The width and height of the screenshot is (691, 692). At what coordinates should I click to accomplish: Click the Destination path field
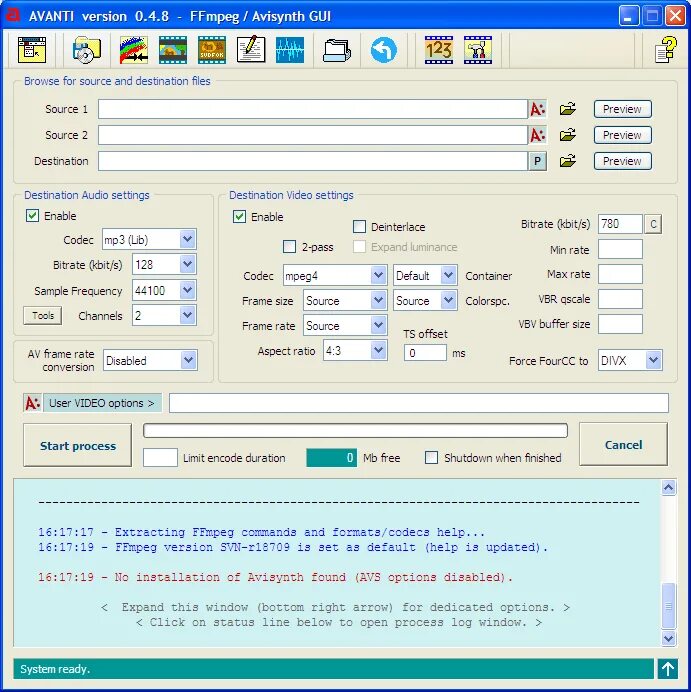pyautogui.click(x=313, y=161)
